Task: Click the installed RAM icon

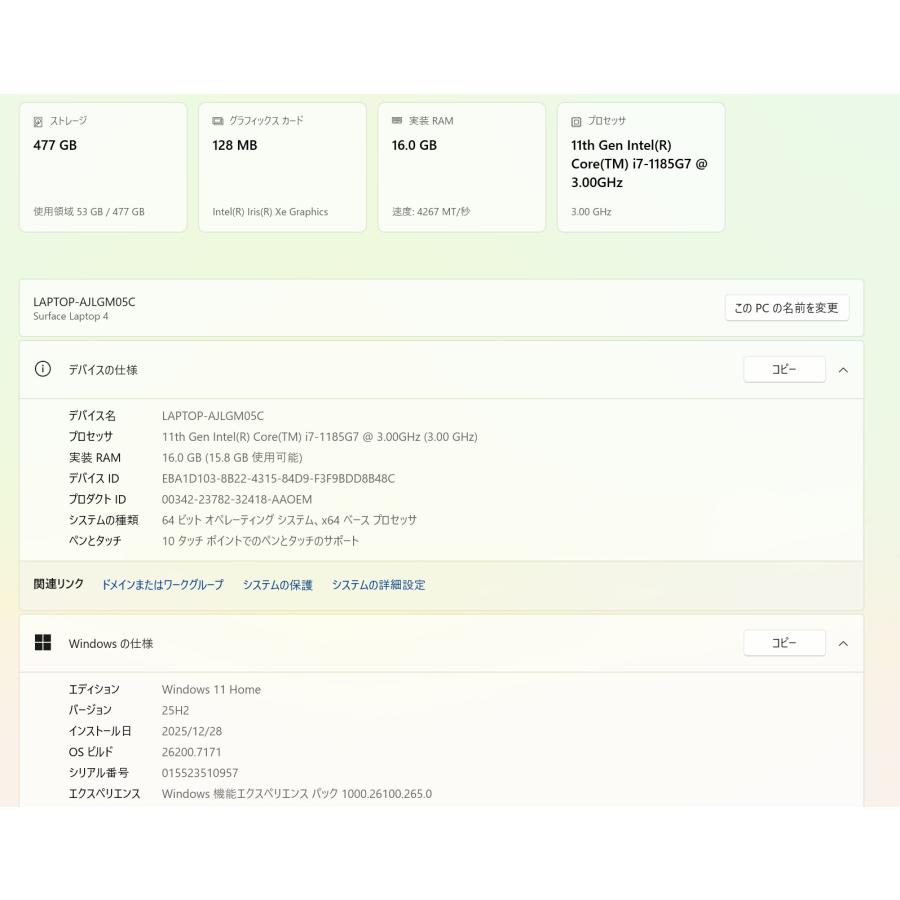Action: pyautogui.click(x=397, y=121)
